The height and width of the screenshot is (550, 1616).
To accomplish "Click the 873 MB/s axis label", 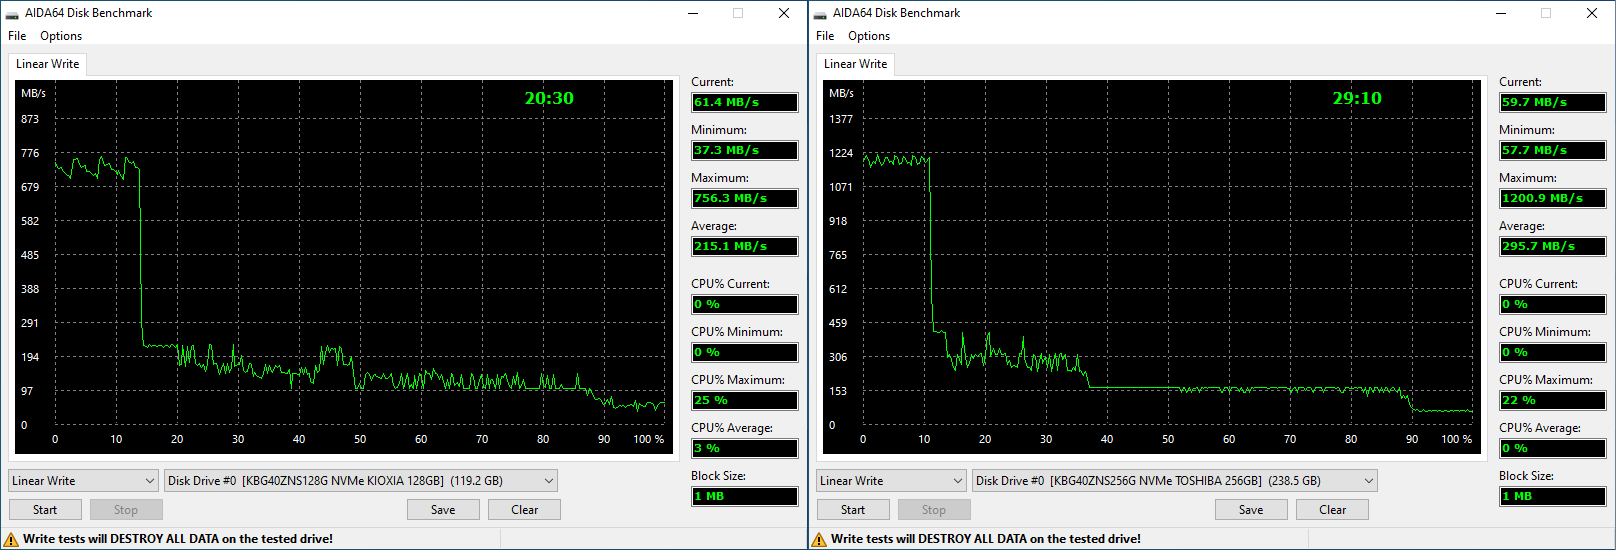I will [x=30, y=119].
